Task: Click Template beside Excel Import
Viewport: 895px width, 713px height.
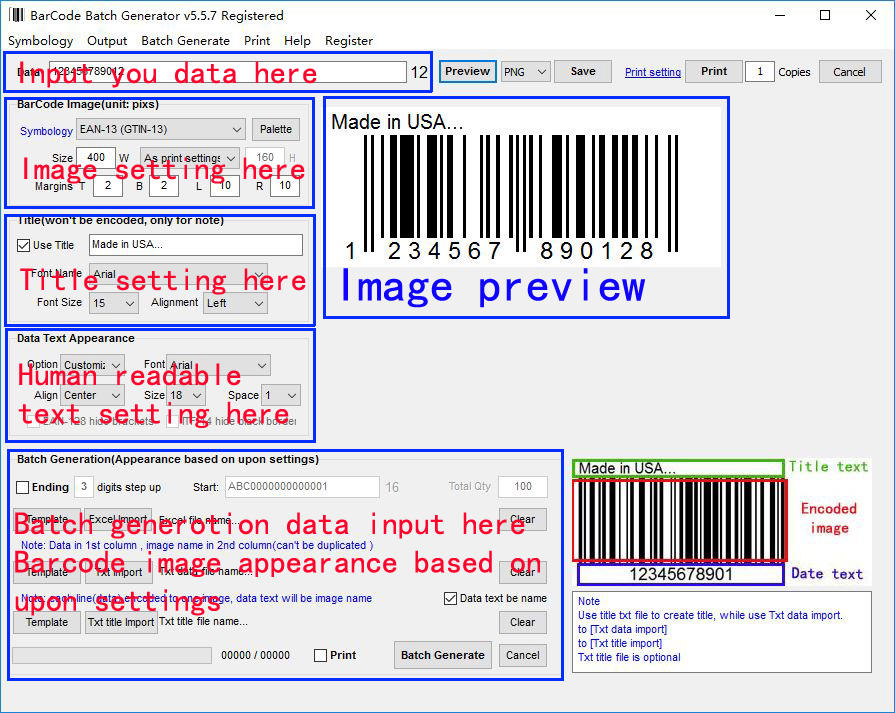Action: click(x=47, y=519)
